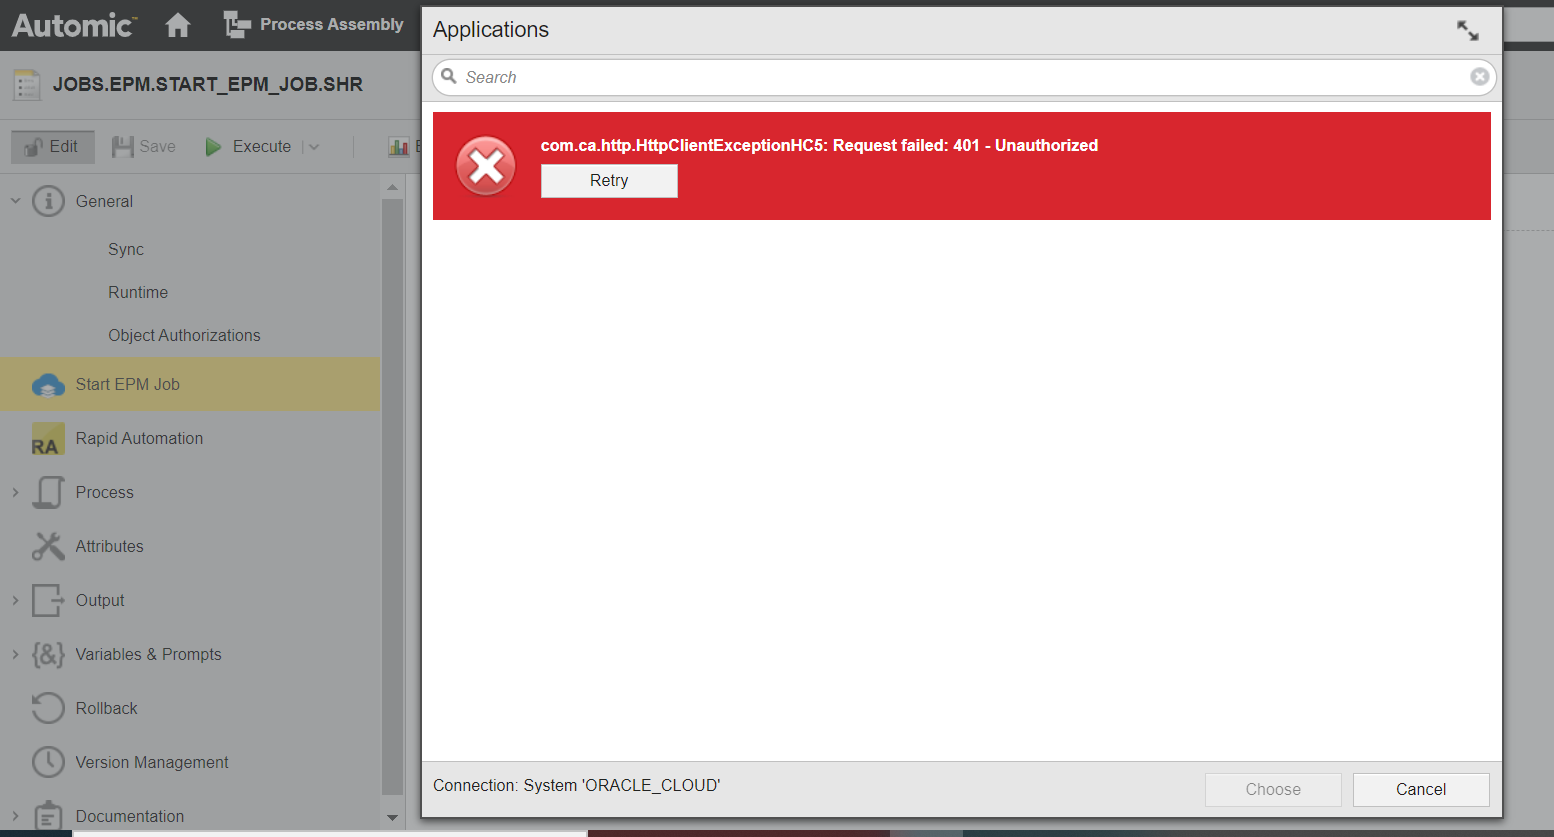Click inside the Search field
This screenshot has height=837, width=1554.
[x=700, y=76]
